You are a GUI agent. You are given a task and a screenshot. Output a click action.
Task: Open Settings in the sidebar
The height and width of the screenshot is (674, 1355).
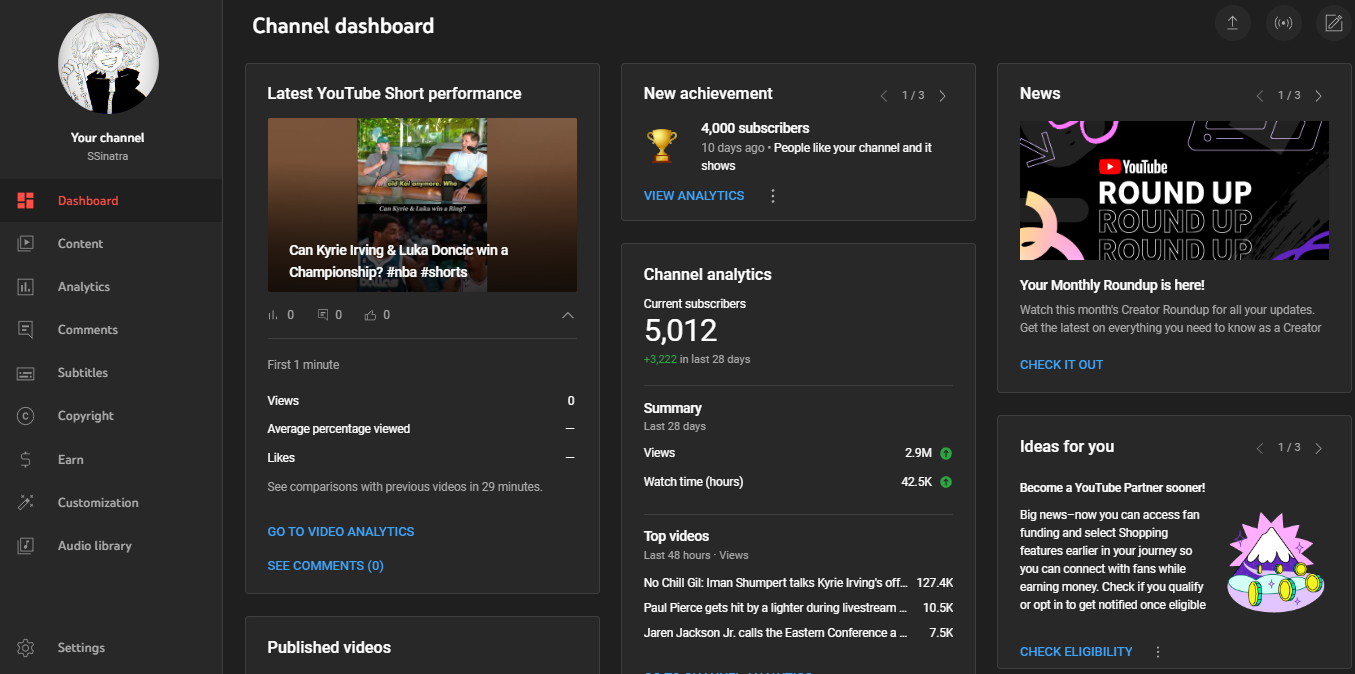coord(111,648)
